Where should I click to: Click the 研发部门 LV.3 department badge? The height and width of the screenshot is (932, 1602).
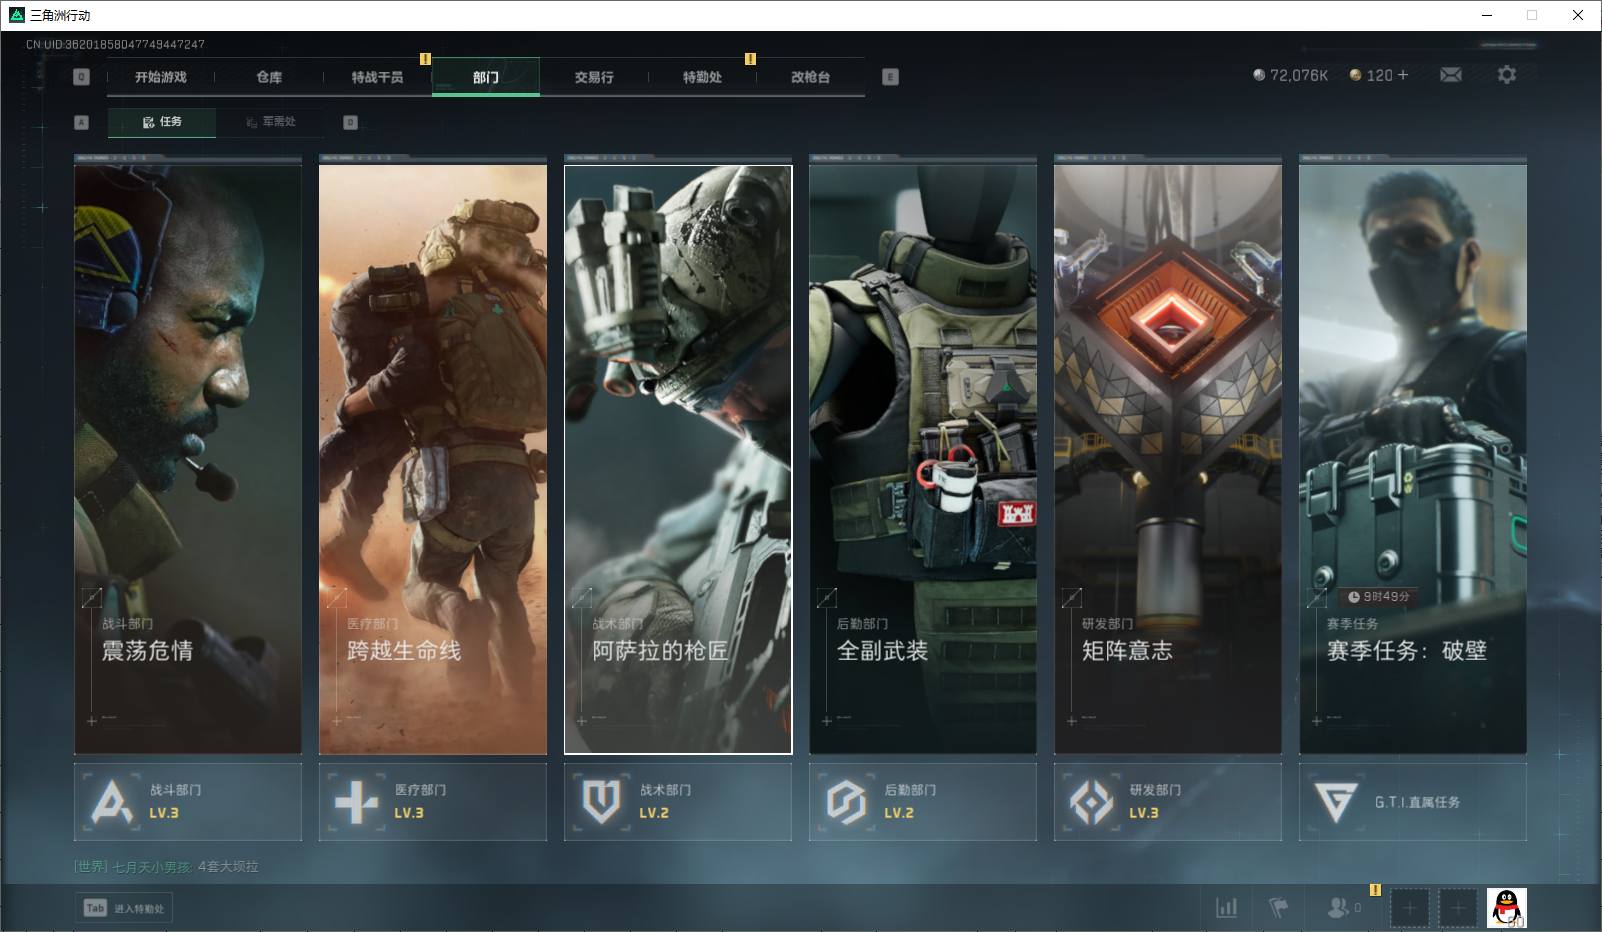1167,802
